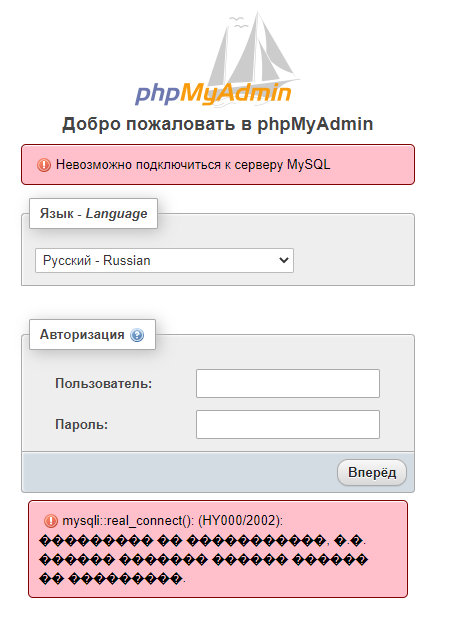Click the Авторизация legend title
467x629 pixels.
pyautogui.click(x=82, y=335)
